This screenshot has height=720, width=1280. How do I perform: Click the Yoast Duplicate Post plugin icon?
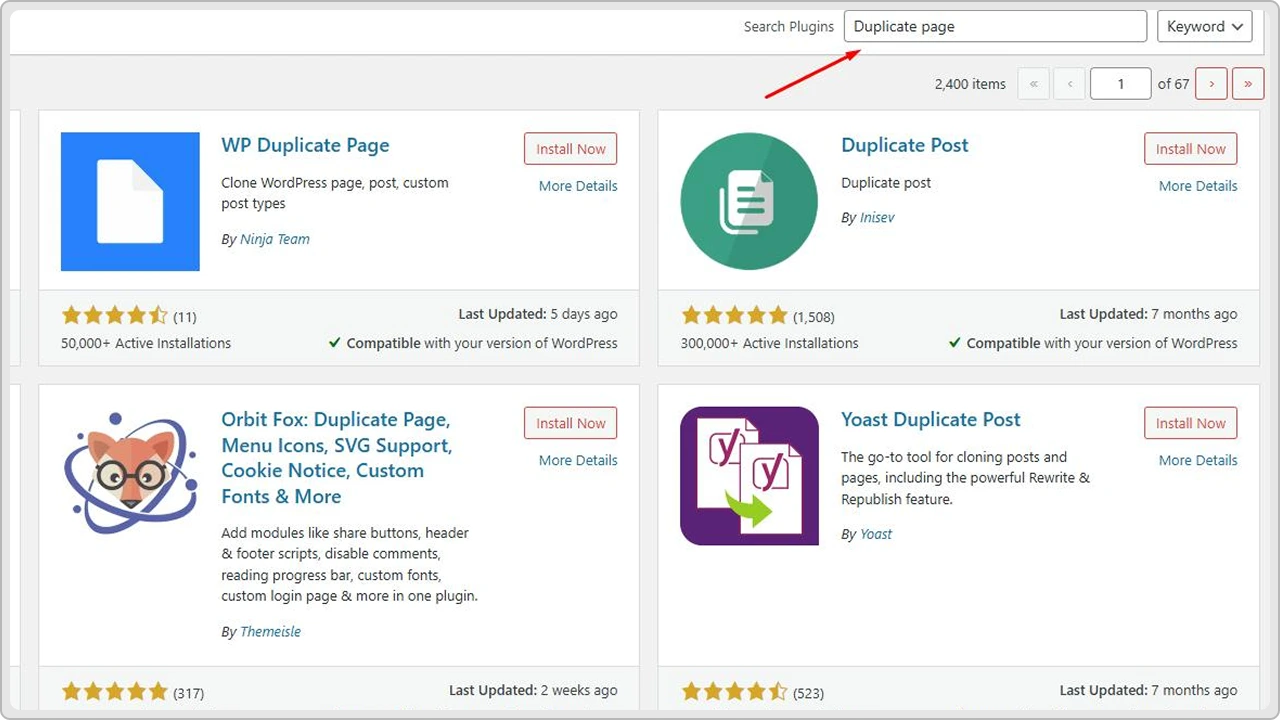tap(748, 476)
